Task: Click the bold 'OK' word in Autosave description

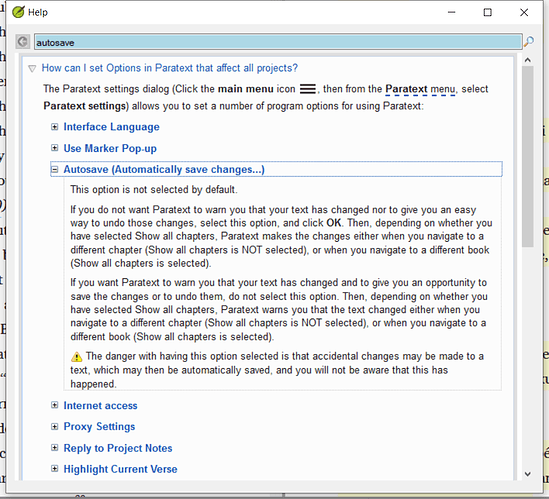Action: [x=334, y=223]
